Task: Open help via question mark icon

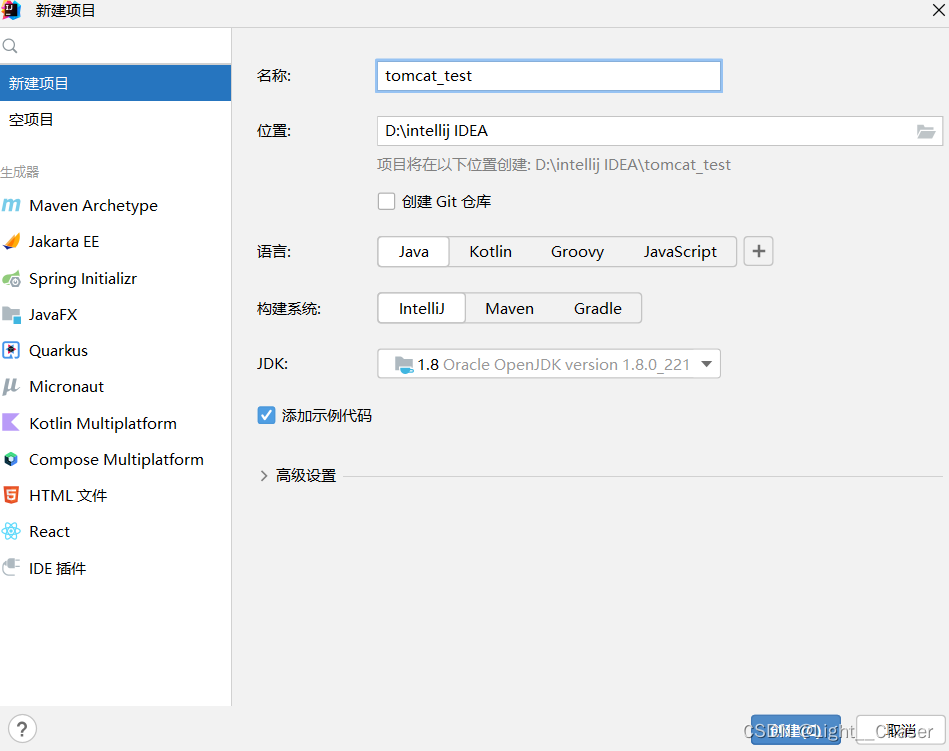Action: (x=22, y=729)
